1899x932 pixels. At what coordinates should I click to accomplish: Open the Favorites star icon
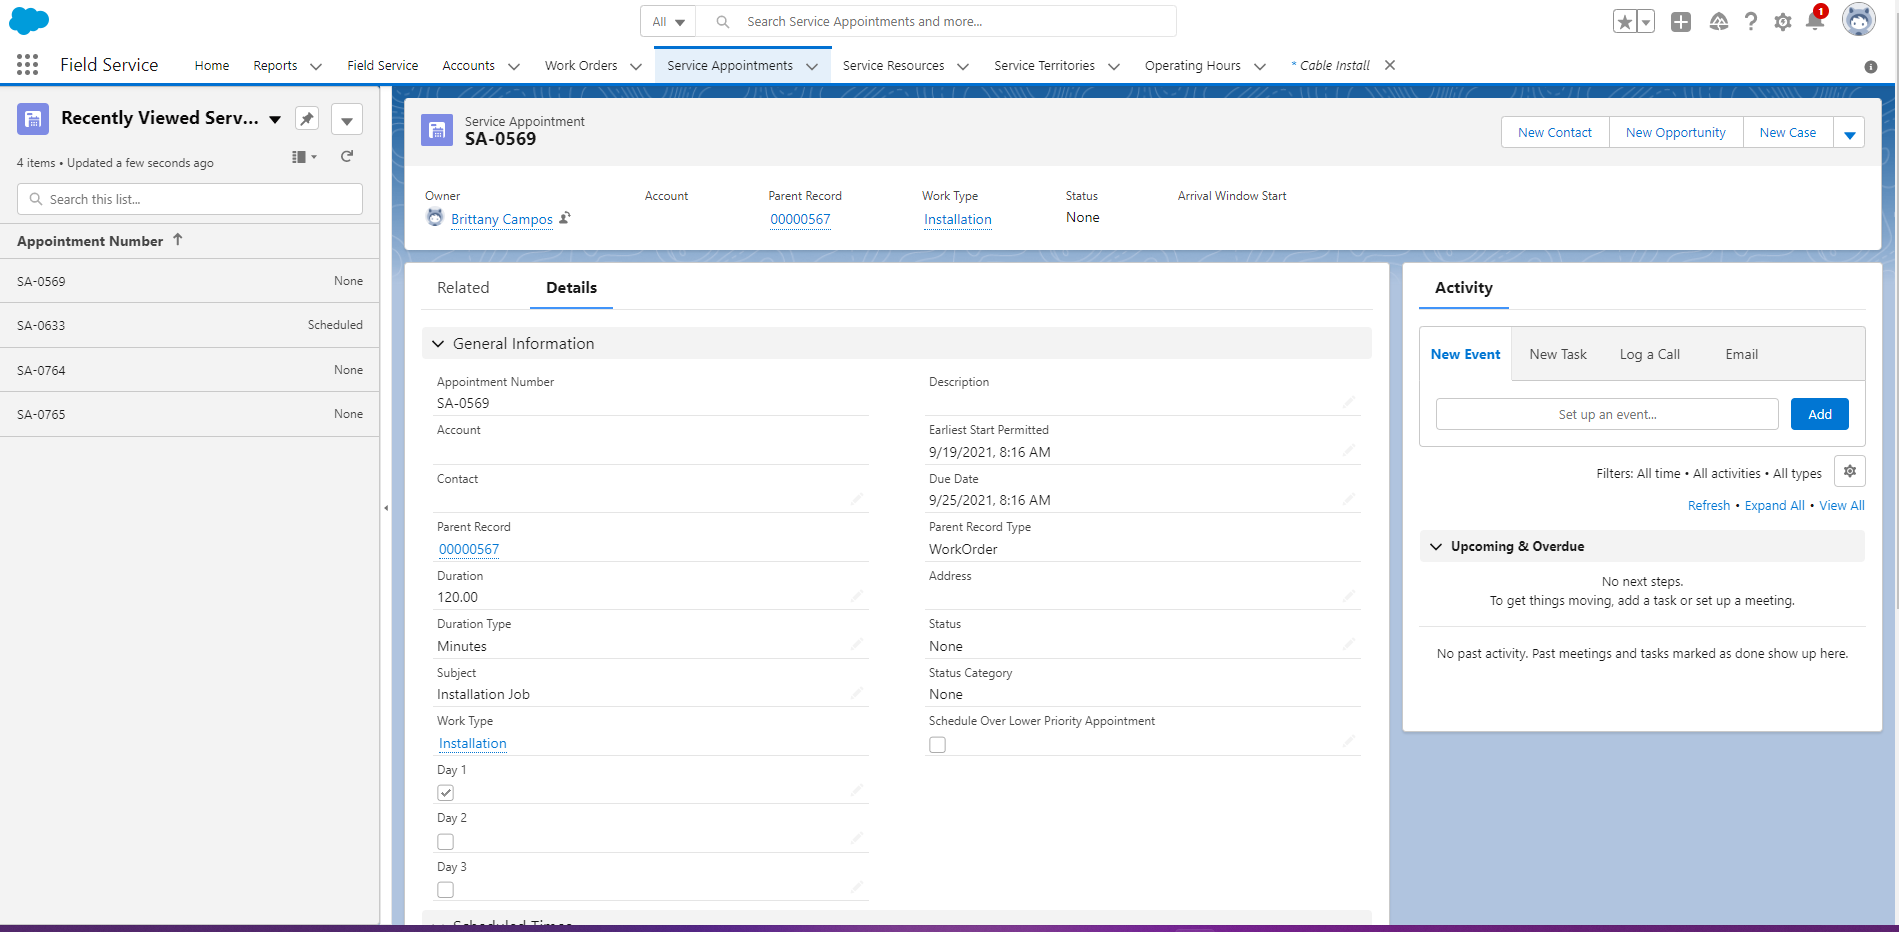coord(1624,21)
